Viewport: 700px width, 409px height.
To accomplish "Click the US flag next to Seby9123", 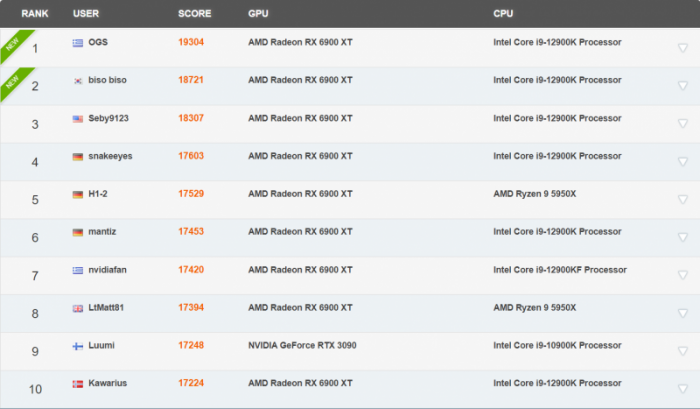I will point(78,119).
